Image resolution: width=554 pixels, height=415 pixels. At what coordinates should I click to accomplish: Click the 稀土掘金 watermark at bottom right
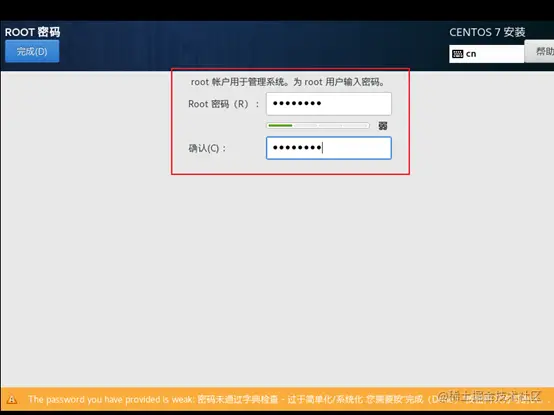click(489, 396)
